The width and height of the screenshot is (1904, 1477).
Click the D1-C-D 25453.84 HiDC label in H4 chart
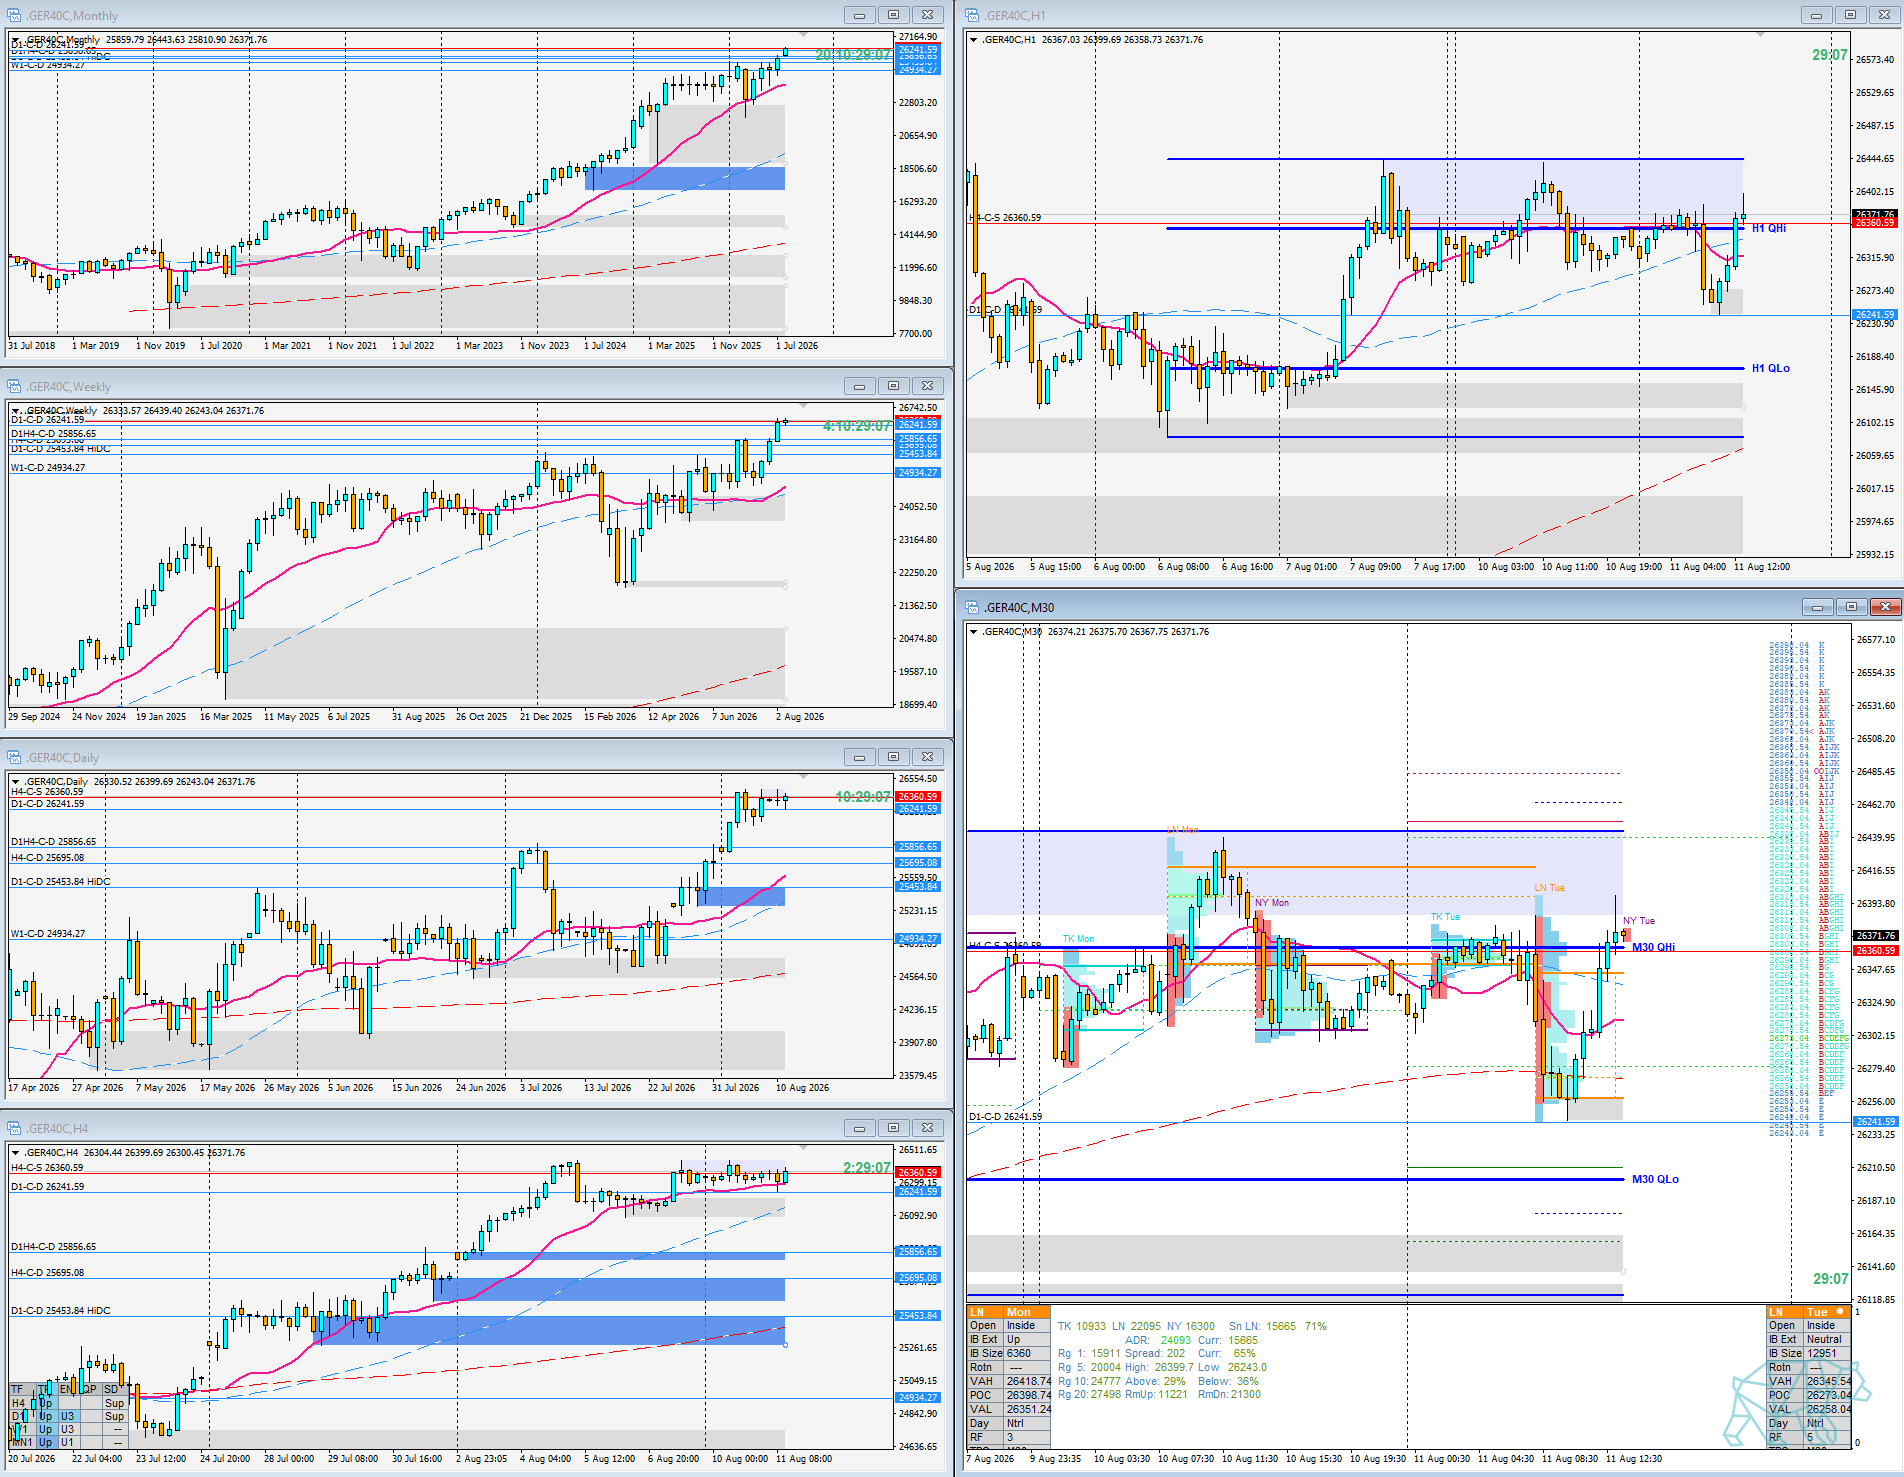61,1310
